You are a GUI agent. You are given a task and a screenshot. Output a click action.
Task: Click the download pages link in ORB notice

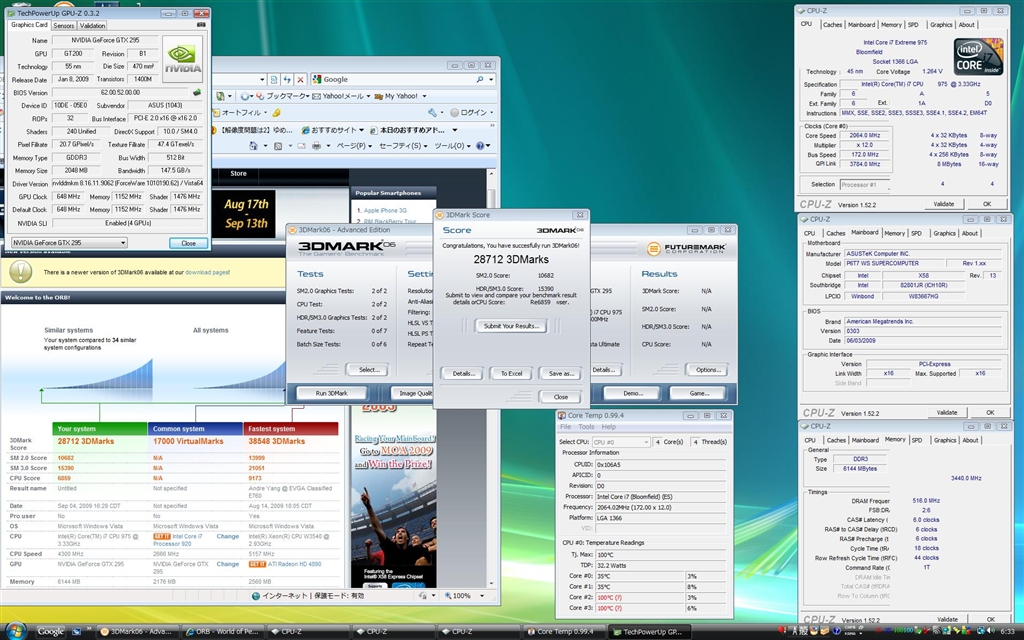point(206,272)
